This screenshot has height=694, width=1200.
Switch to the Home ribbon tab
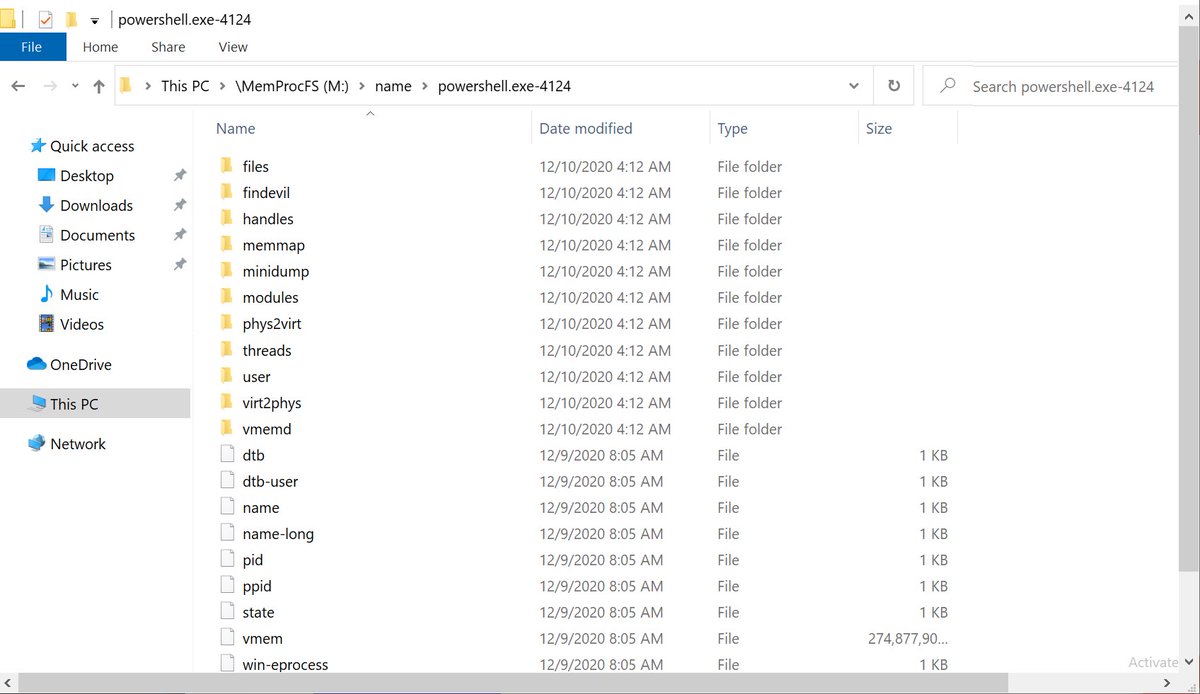tap(100, 47)
